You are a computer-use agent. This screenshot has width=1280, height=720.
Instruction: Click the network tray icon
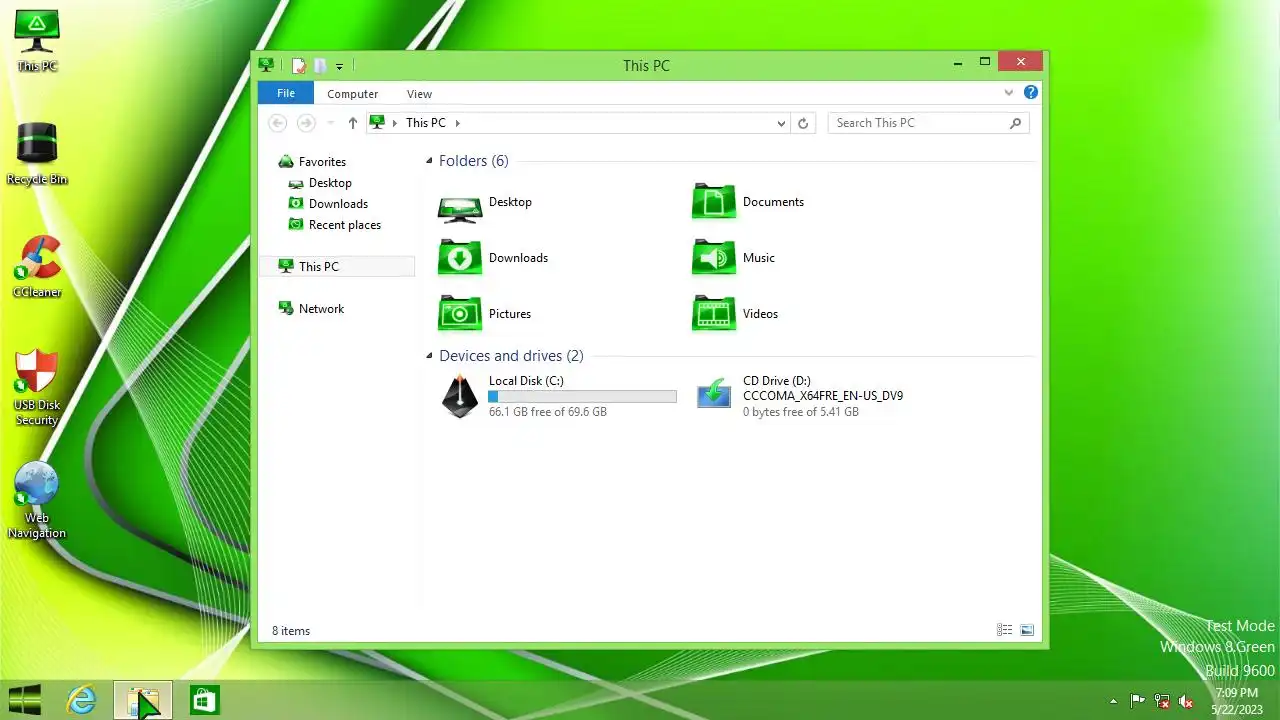tap(1162, 701)
